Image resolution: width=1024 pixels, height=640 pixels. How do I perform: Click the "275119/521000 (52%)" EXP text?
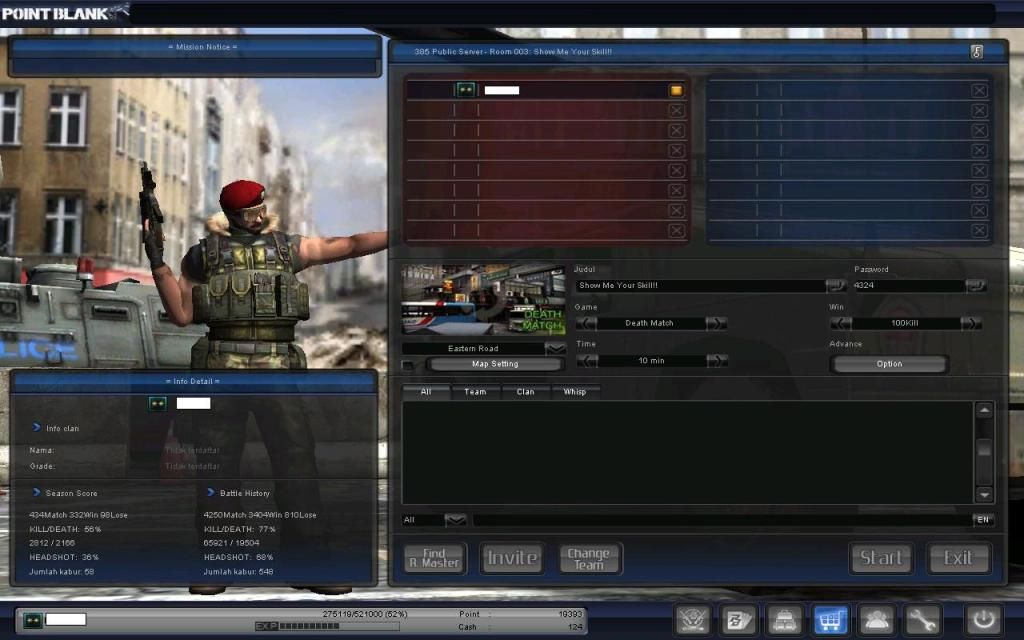(x=365, y=614)
